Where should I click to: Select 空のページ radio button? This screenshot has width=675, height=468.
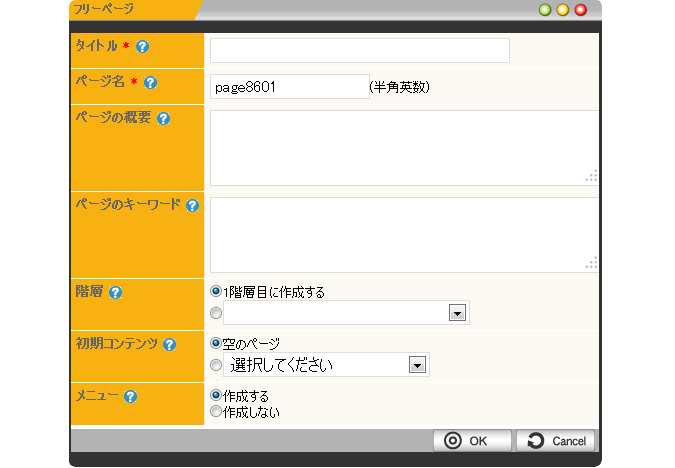click(216, 343)
